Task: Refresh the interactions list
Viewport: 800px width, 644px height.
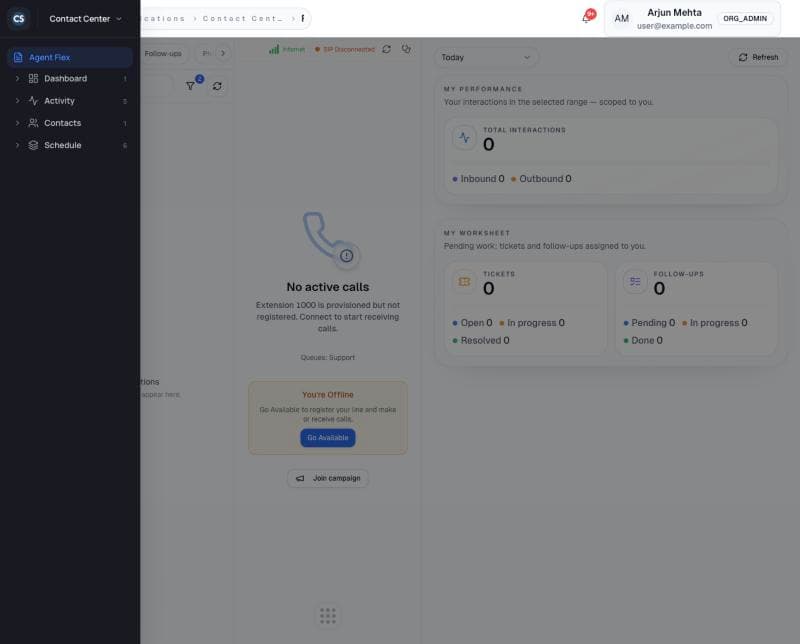Action: click(217, 86)
